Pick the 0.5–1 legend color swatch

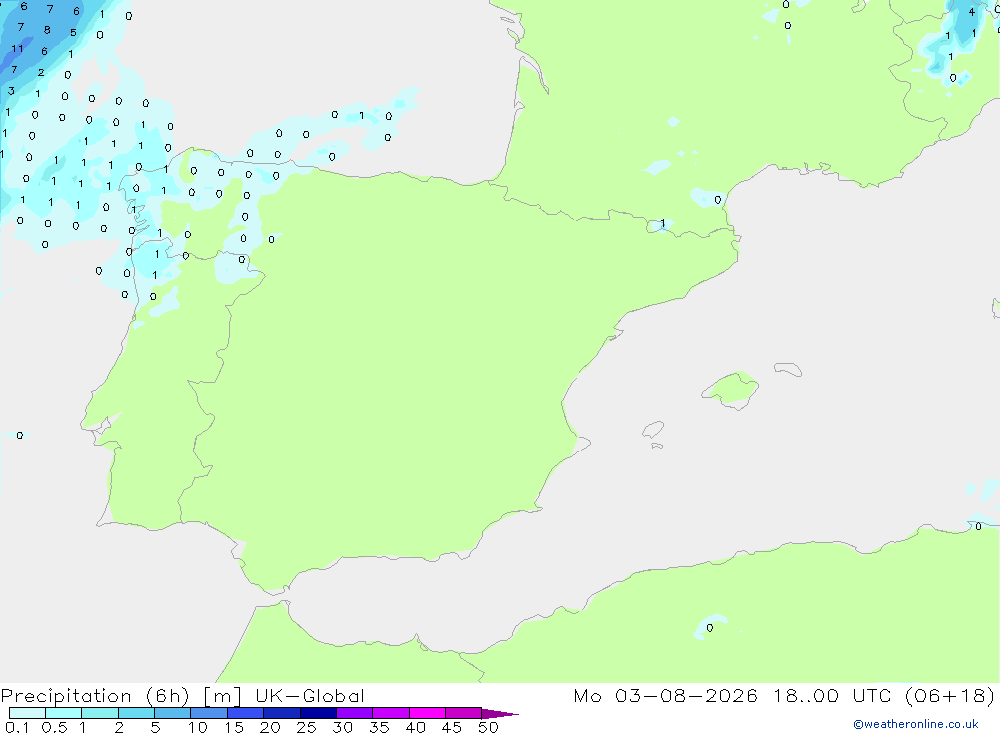[63, 713]
